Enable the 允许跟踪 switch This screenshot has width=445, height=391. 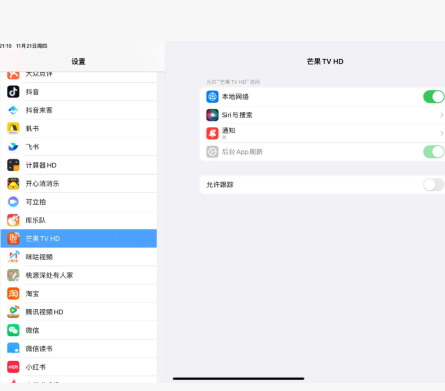(x=434, y=184)
